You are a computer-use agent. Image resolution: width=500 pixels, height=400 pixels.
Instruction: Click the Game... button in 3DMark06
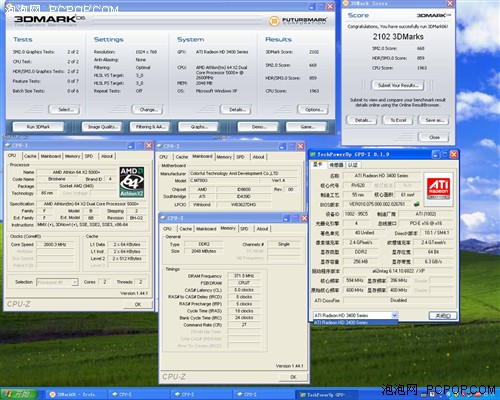[x=307, y=127]
